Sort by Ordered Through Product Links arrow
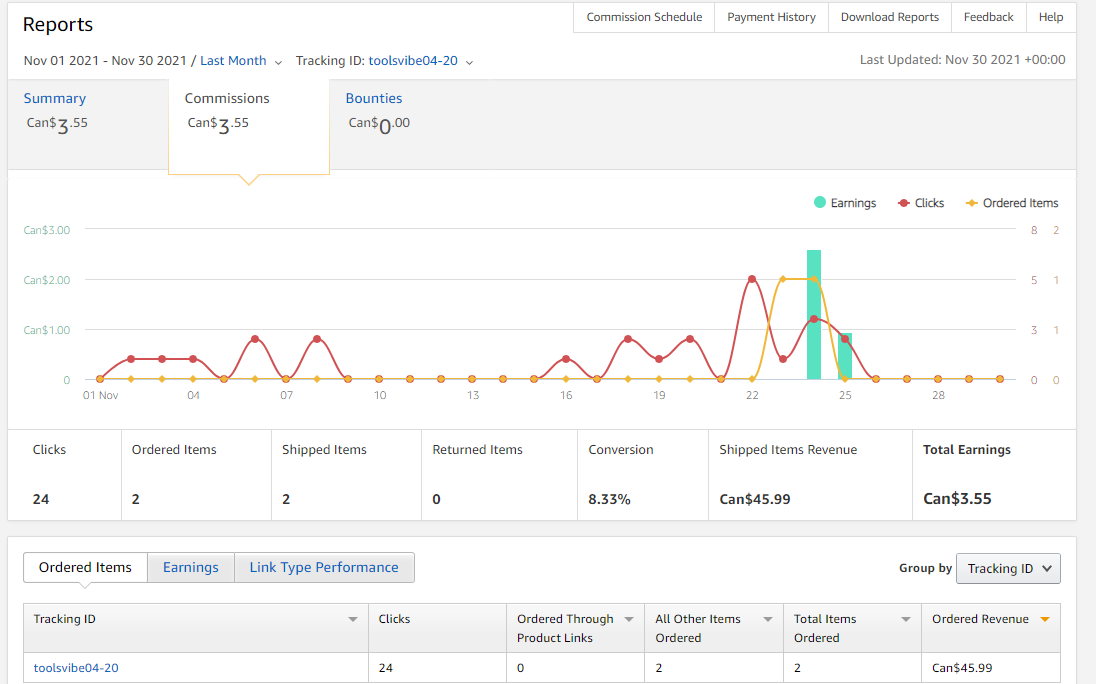The image size is (1096, 684). (629, 620)
